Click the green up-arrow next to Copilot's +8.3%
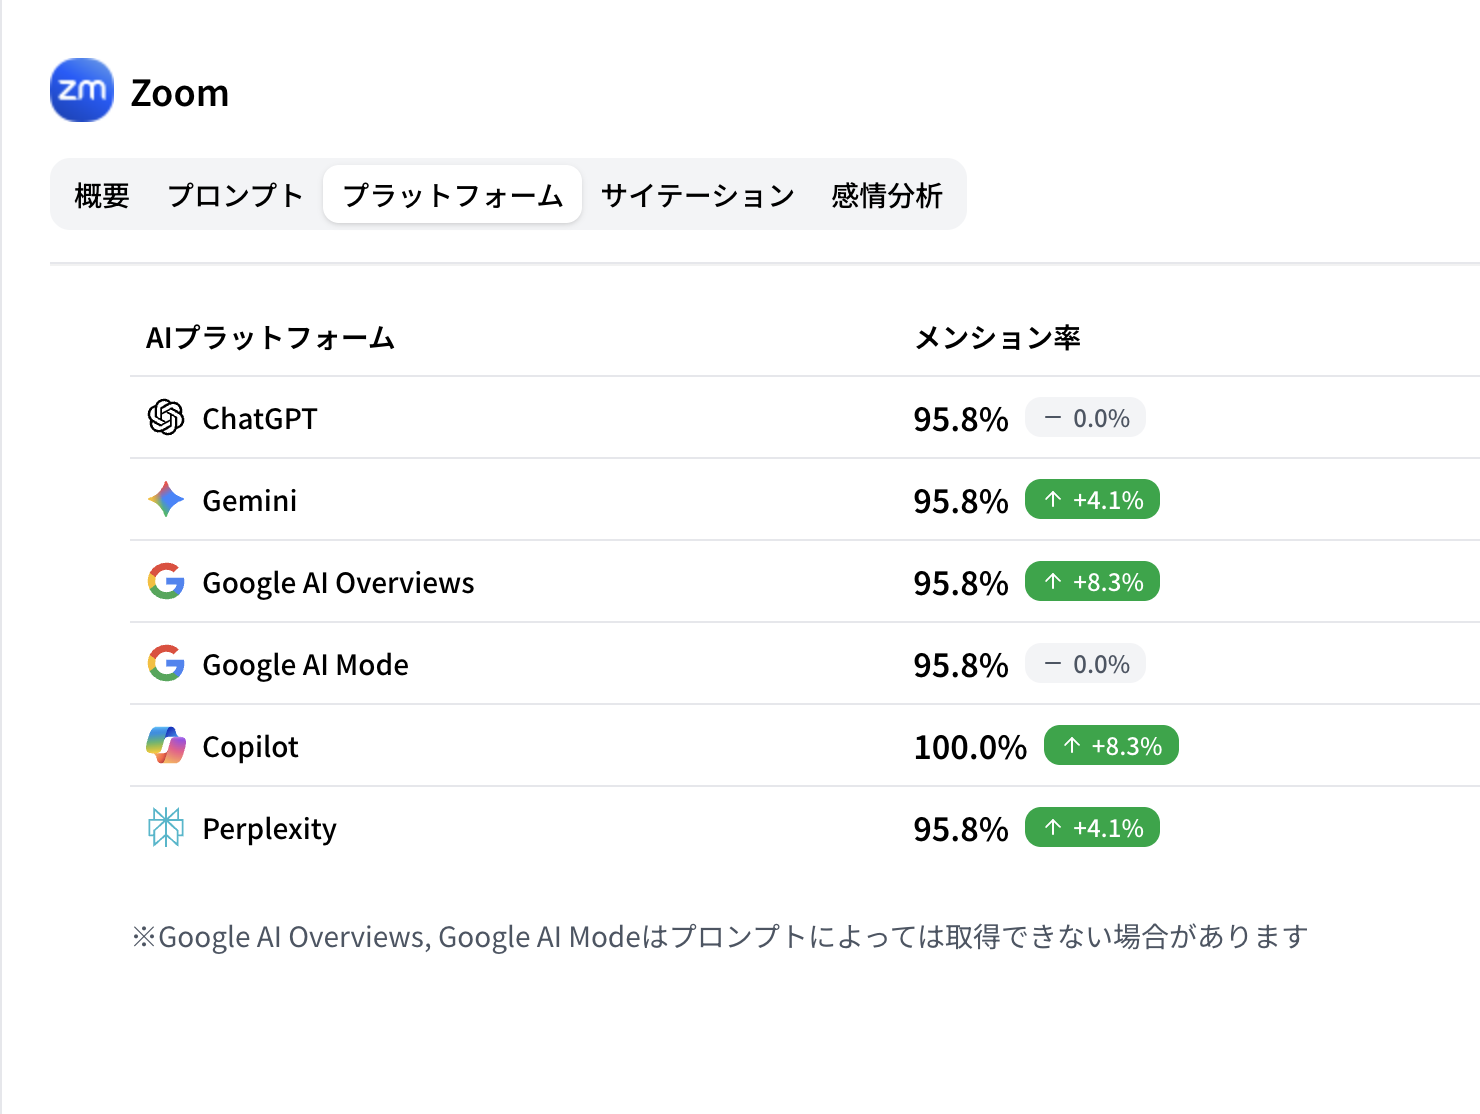 pyautogui.click(x=1070, y=745)
